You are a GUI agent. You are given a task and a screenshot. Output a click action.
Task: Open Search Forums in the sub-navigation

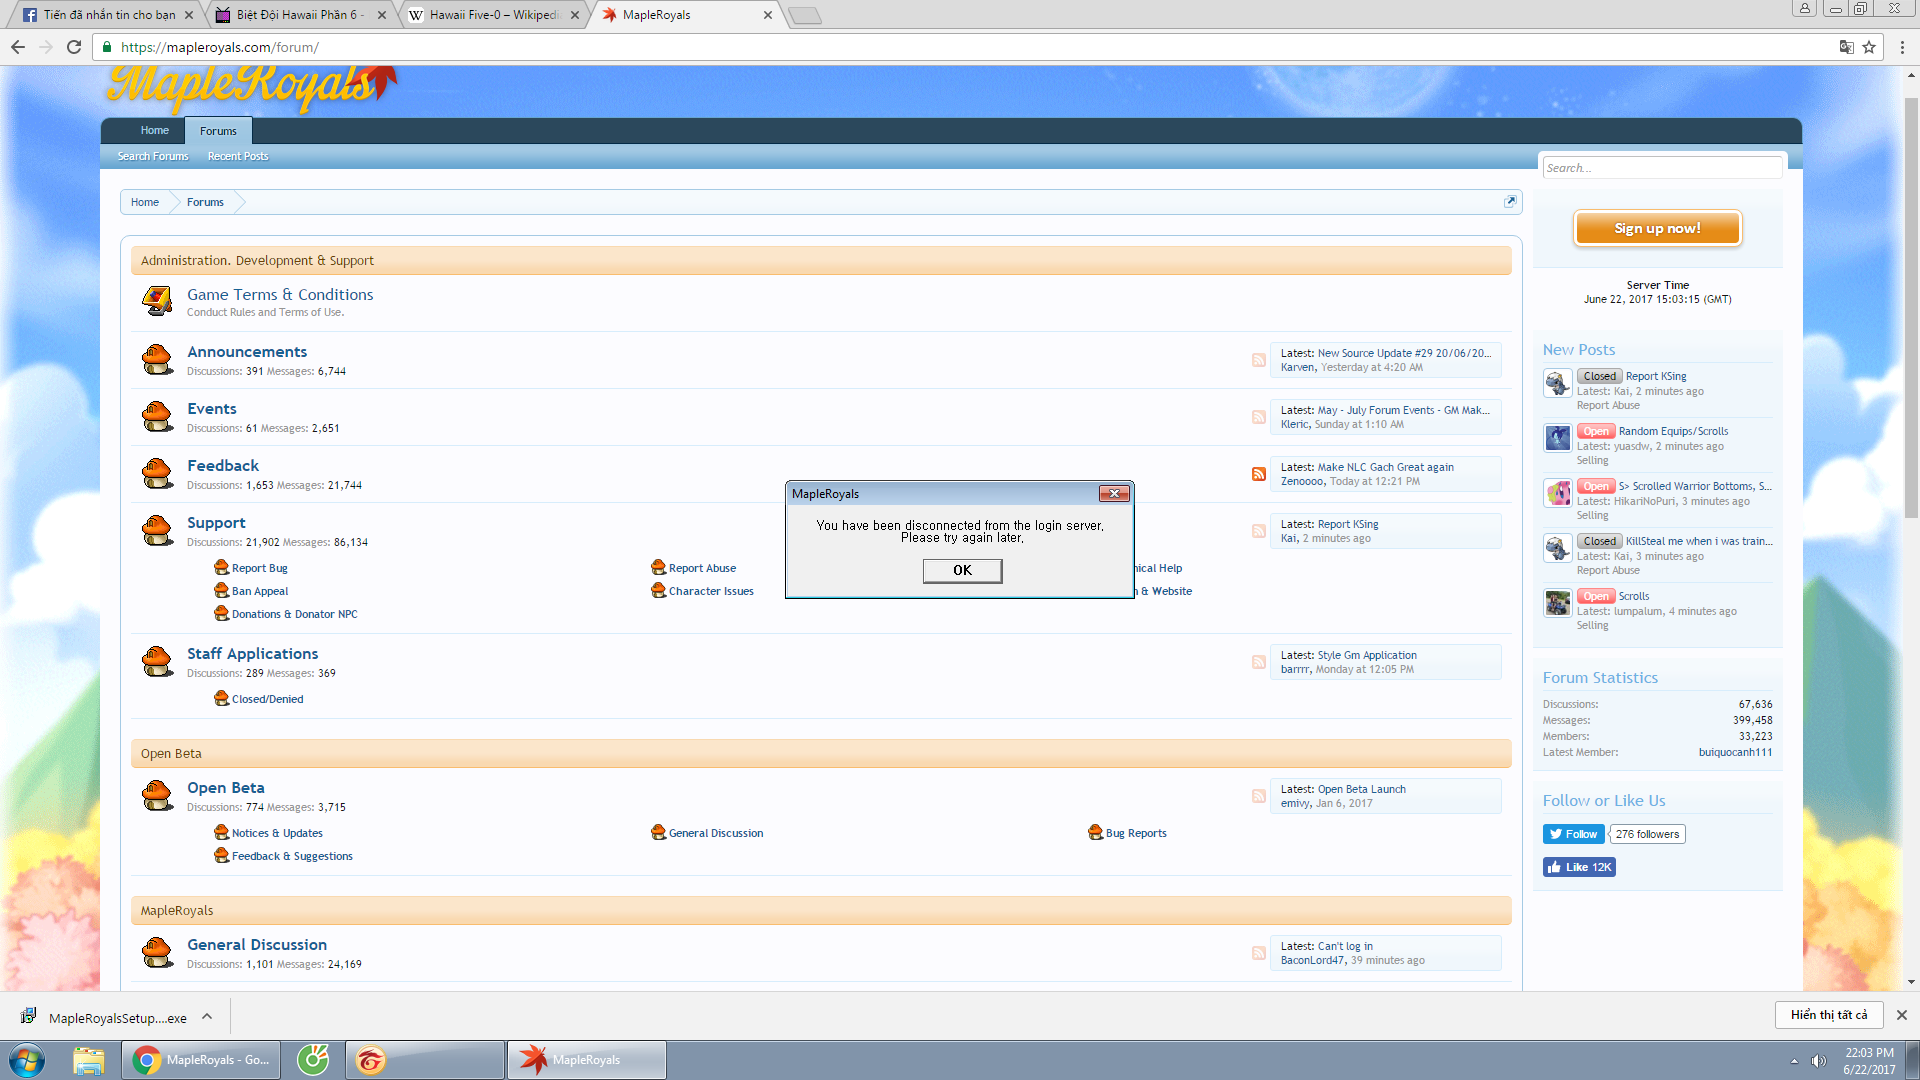click(x=153, y=156)
